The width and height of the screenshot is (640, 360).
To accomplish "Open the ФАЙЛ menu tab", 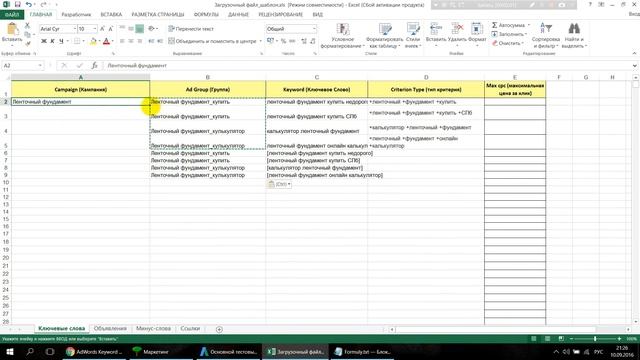I will (12, 15).
